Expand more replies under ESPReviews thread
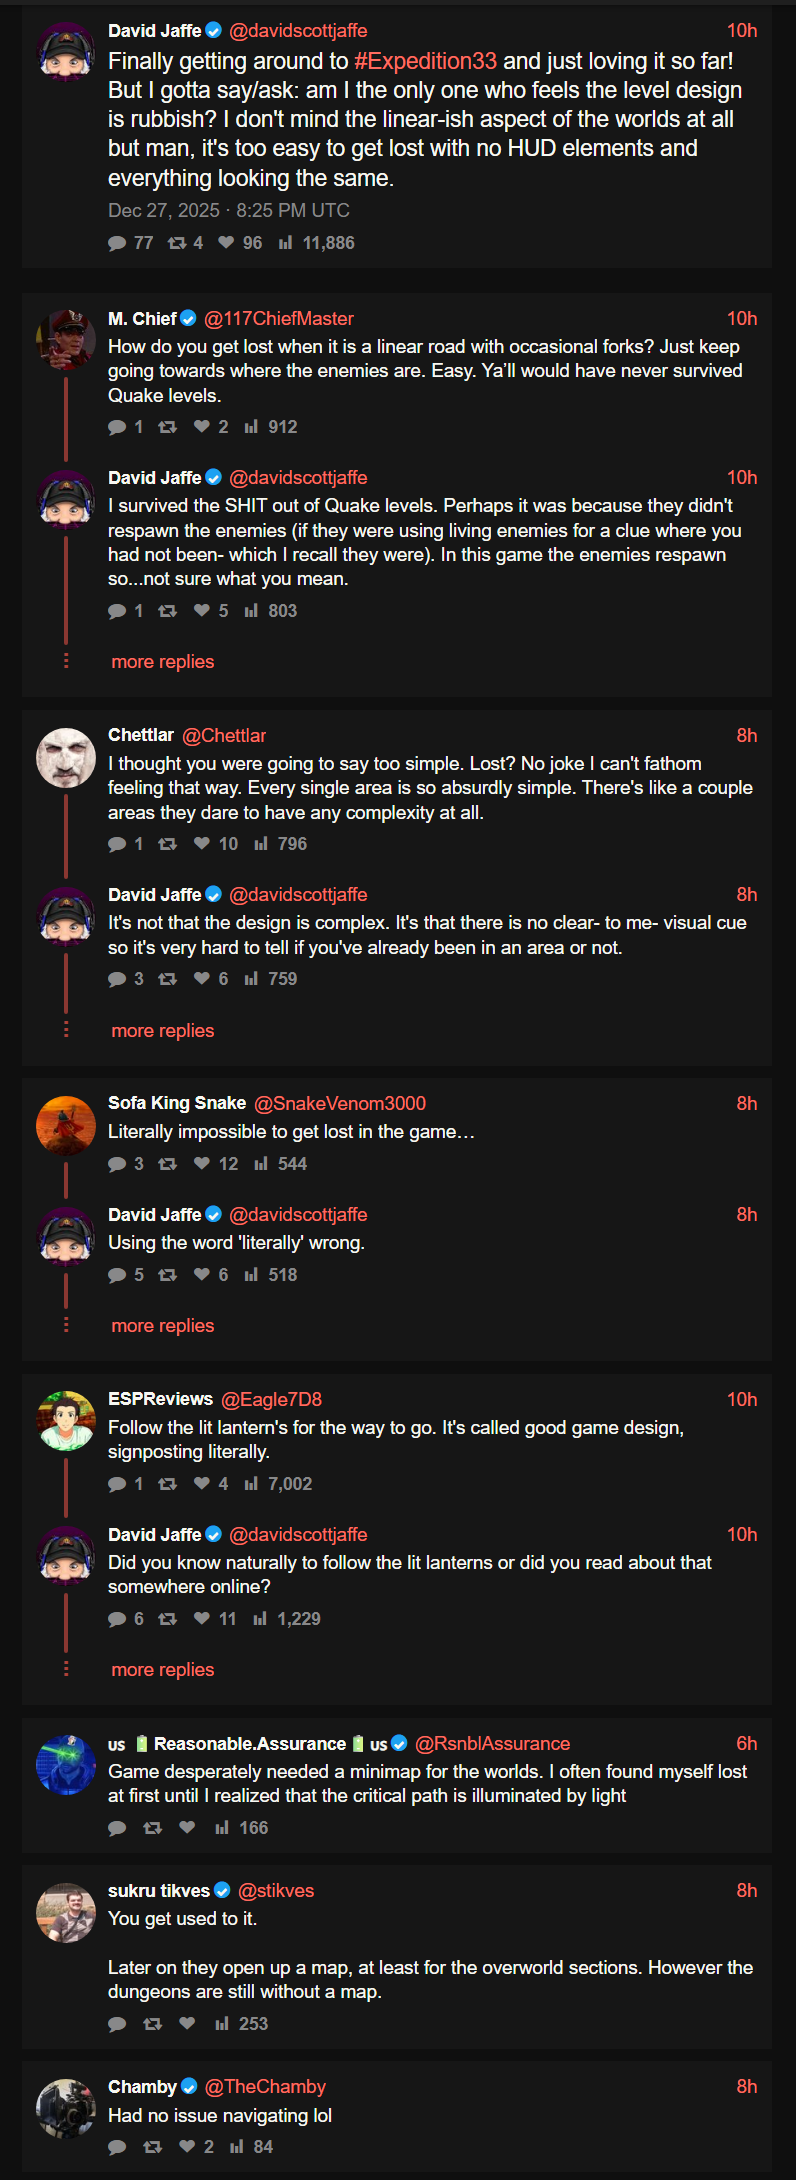This screenshot has height=2180, width=796. click(163, 1670)
